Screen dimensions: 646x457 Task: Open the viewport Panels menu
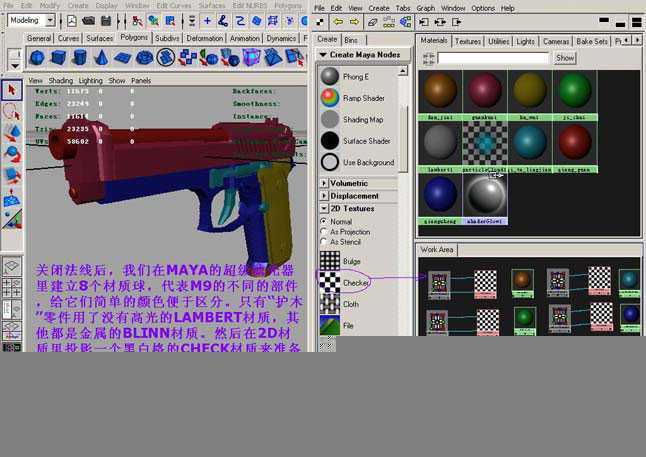pos(141,80)
